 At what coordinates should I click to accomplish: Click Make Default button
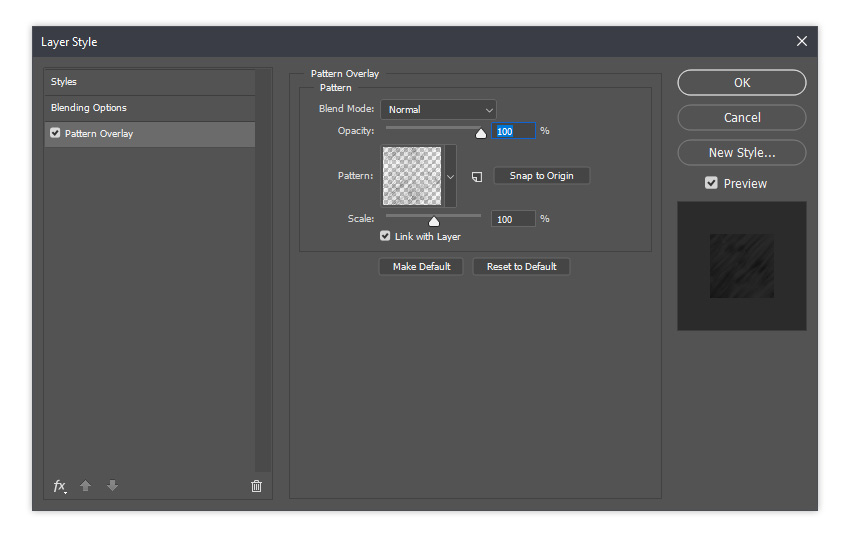pos(421,267)
